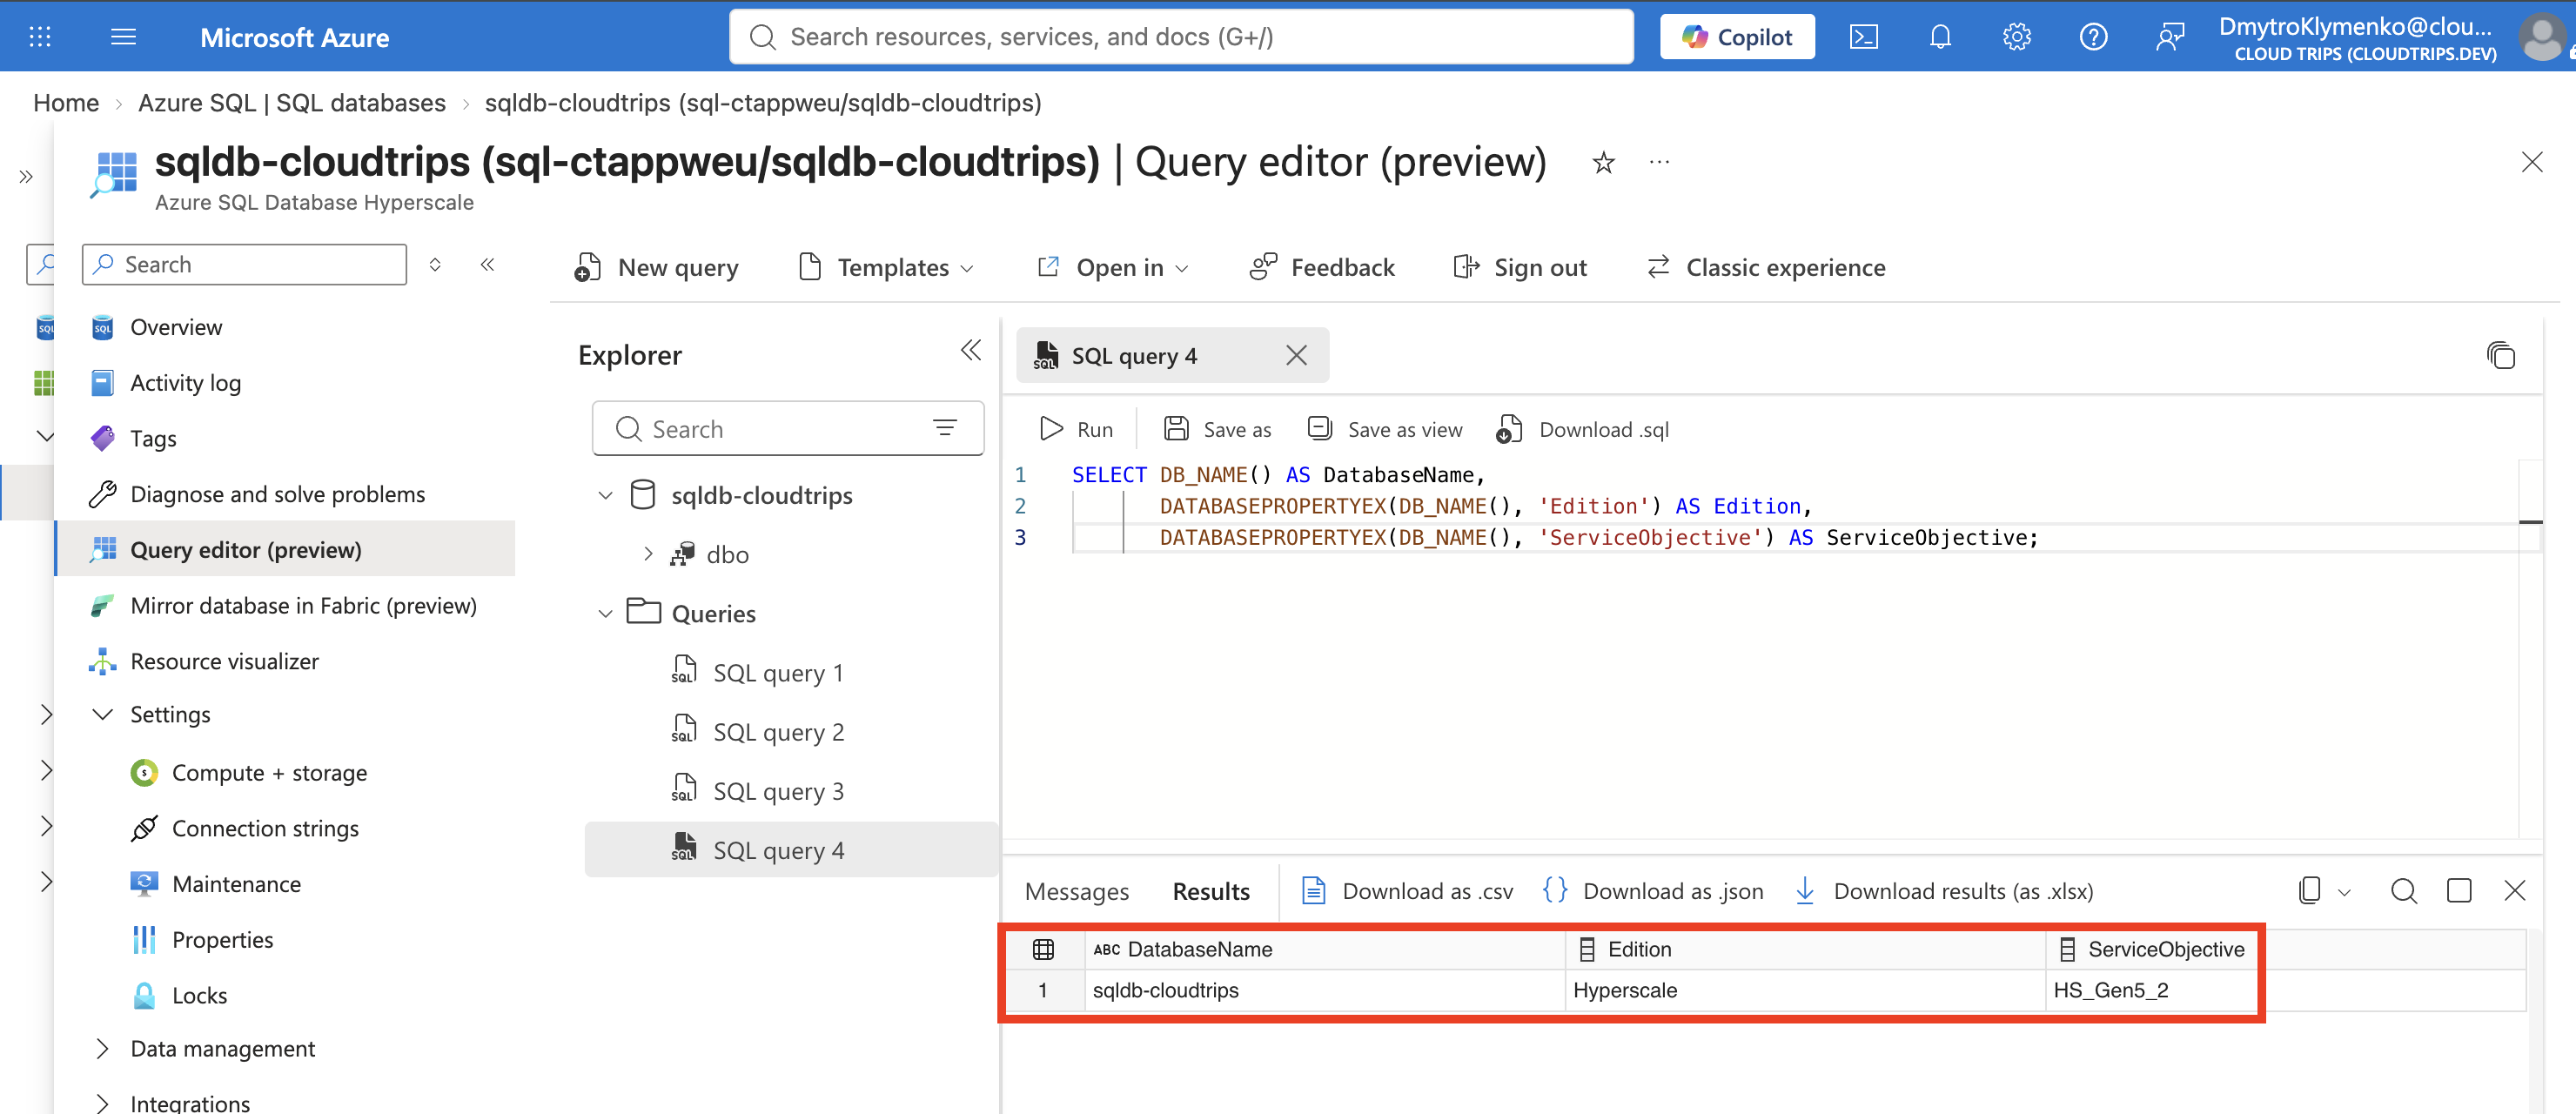2576x1114 pixels.
Task: Open the 'Open in' dropdown
Action: 1113,267
